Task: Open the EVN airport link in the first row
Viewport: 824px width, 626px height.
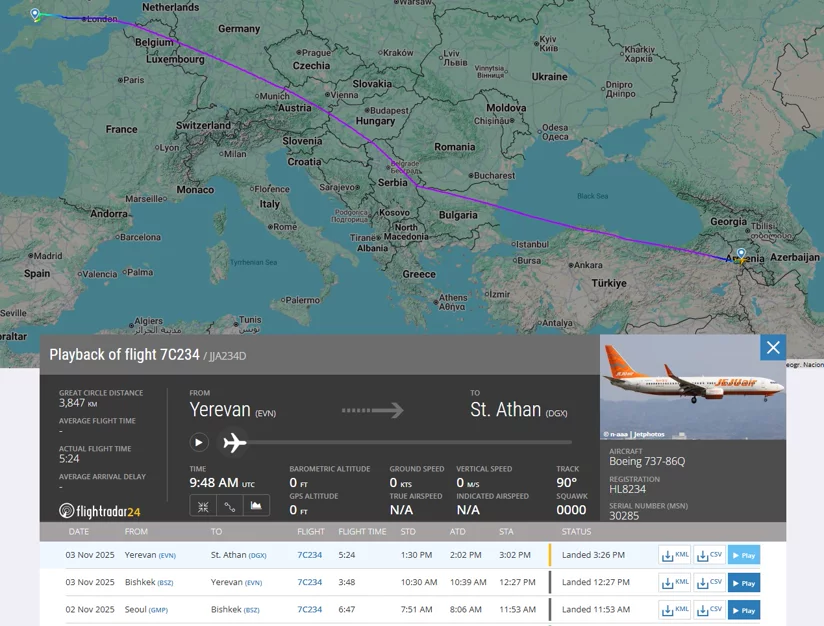Action: click(x=167, y=556)
